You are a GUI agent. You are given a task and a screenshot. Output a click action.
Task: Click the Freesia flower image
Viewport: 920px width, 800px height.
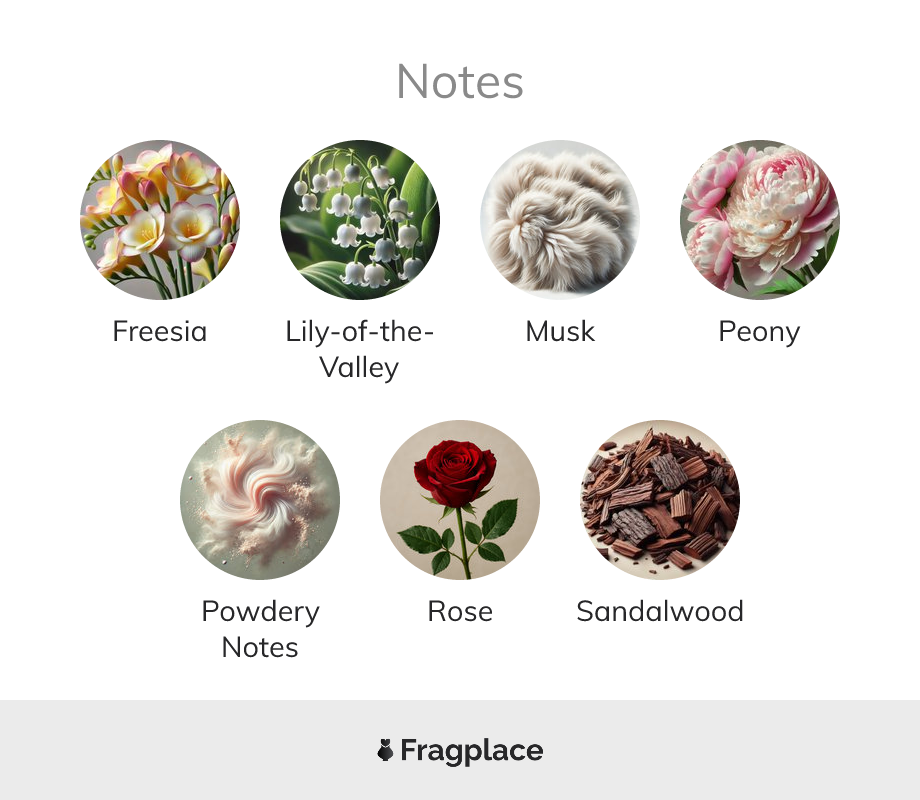pos(160,220)
